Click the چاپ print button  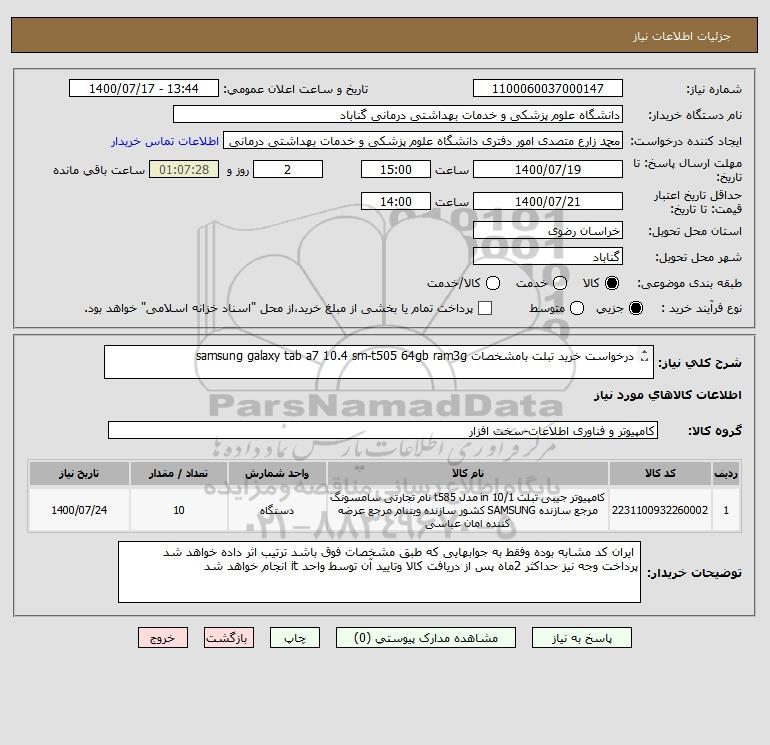pos(295,638)
